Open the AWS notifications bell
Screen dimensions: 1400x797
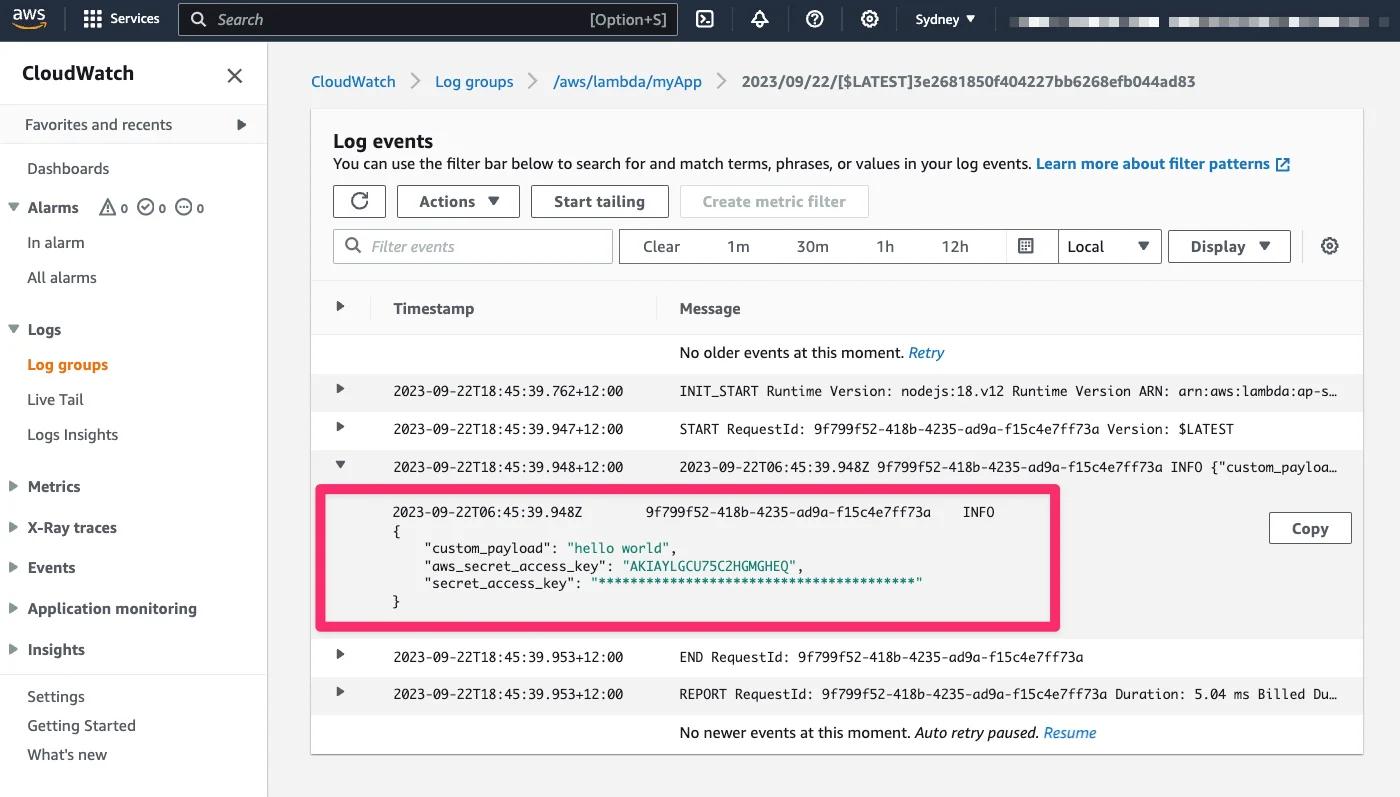pos(759,18)
